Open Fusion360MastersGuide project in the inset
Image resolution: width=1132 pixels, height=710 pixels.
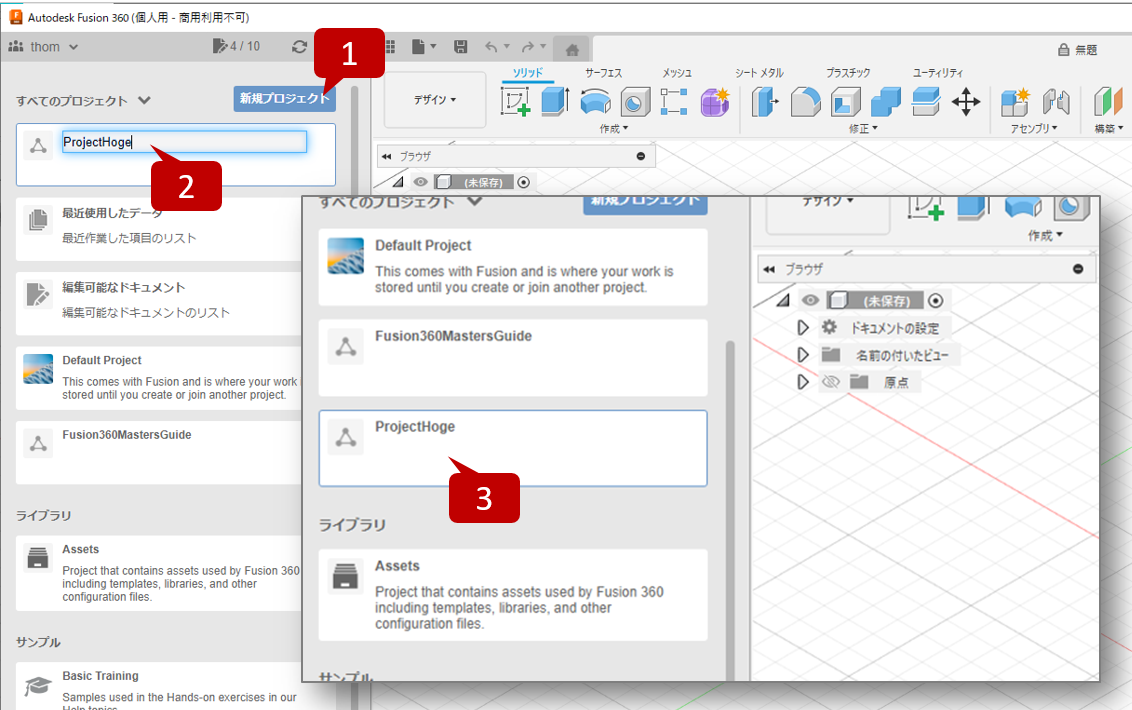coord(513,358)
